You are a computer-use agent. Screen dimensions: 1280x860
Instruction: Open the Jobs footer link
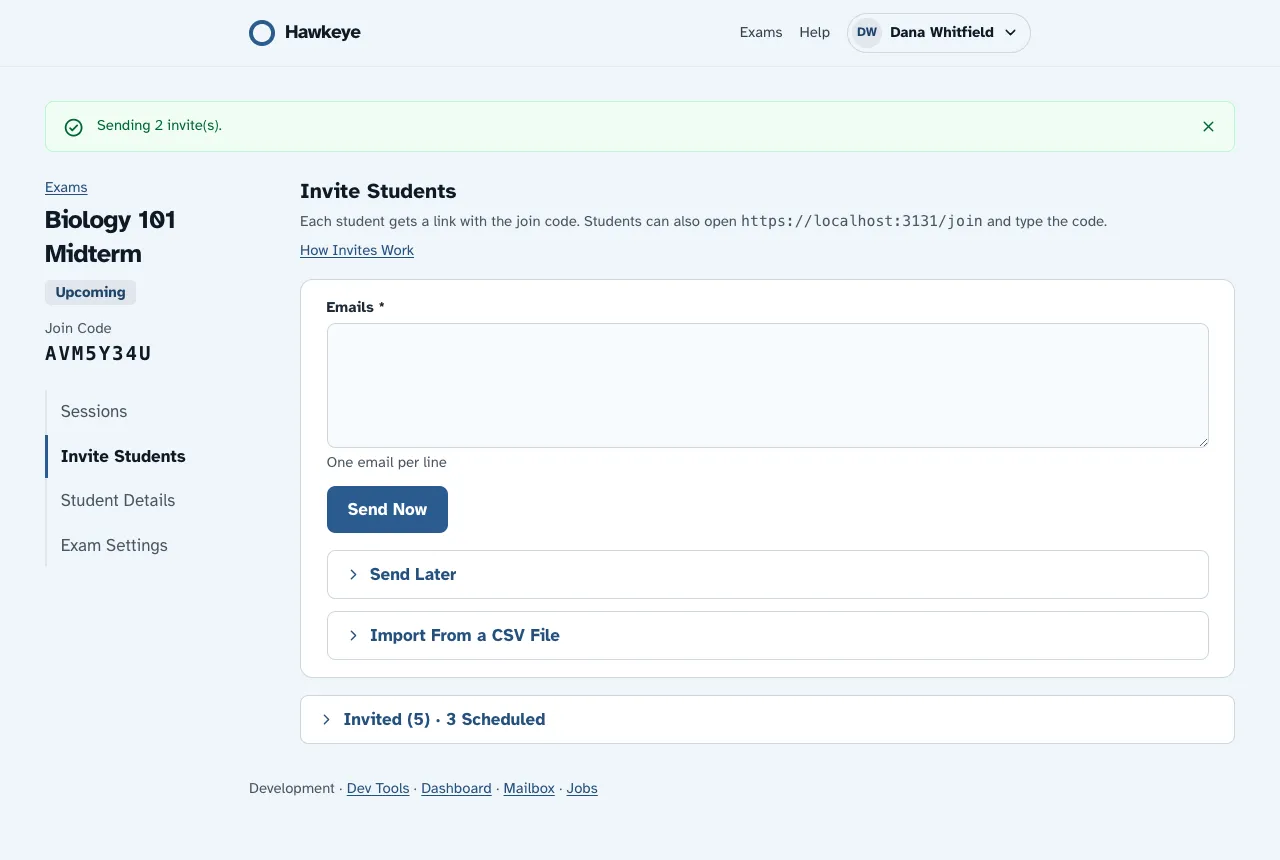tap(582, 789)
